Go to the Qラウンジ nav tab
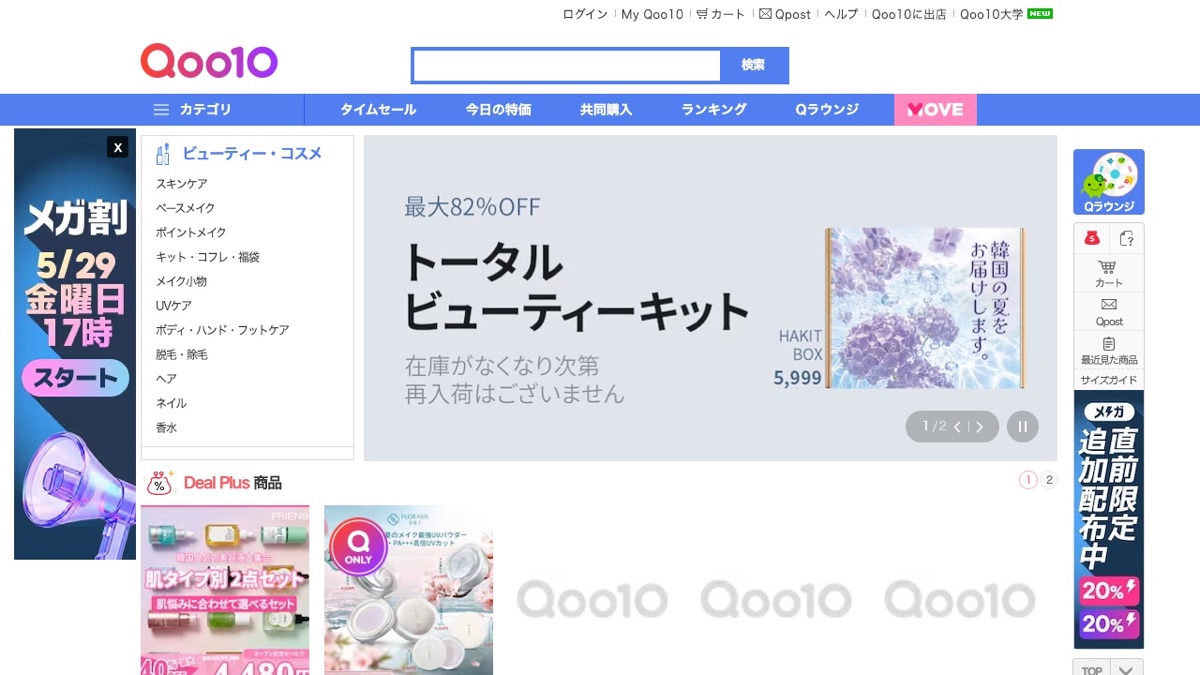The height and width of the screenshot is (675, 1200). [x=827, y=110]
